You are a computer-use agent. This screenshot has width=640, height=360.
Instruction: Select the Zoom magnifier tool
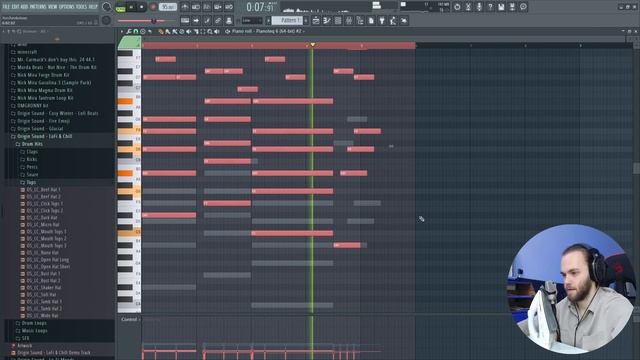[x=210, y=31]
